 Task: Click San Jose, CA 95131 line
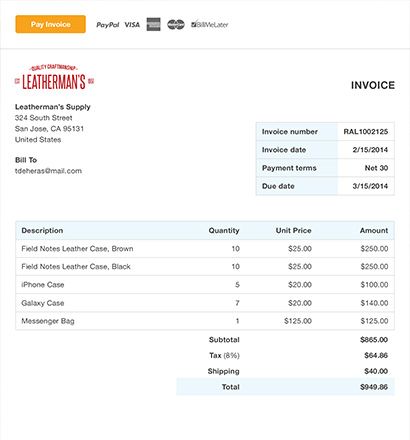tap(49, 129)
